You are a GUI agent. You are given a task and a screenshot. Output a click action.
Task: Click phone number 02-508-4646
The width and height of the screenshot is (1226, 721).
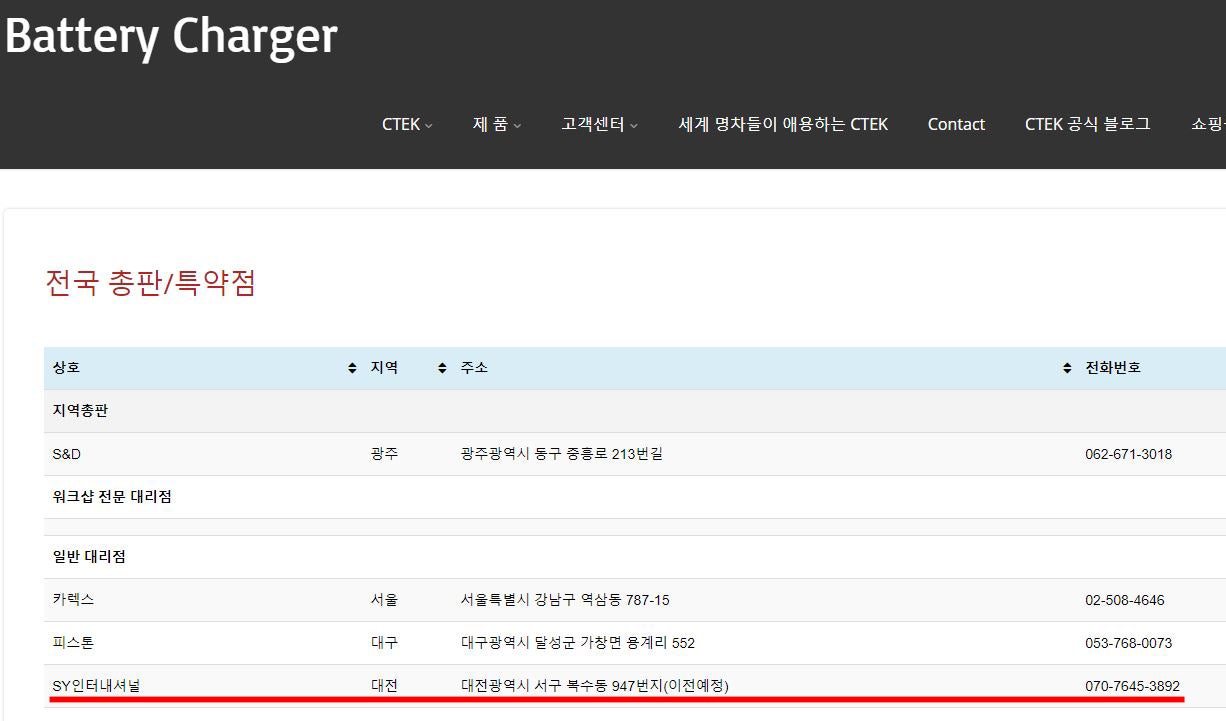tap(1125, 600)
